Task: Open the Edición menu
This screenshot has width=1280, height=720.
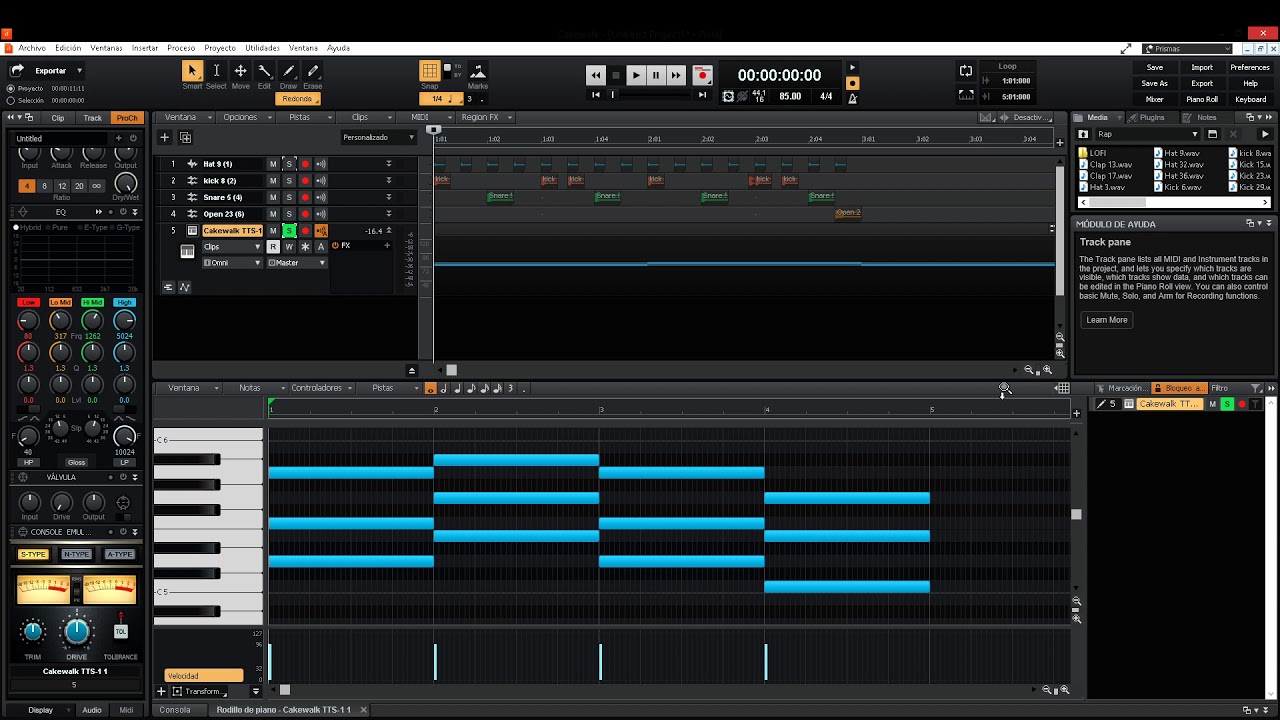Action: [x=68, y=48]
